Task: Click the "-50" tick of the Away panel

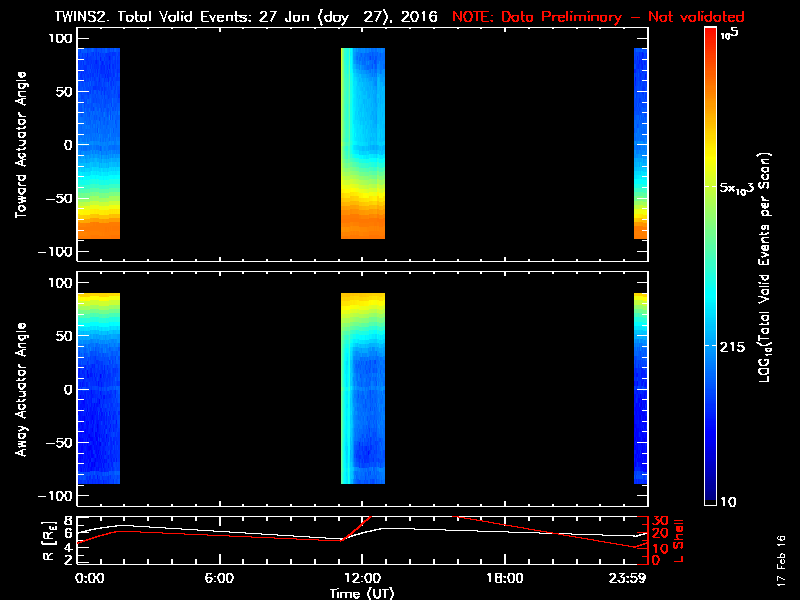Action: click(x=59, y=443)
